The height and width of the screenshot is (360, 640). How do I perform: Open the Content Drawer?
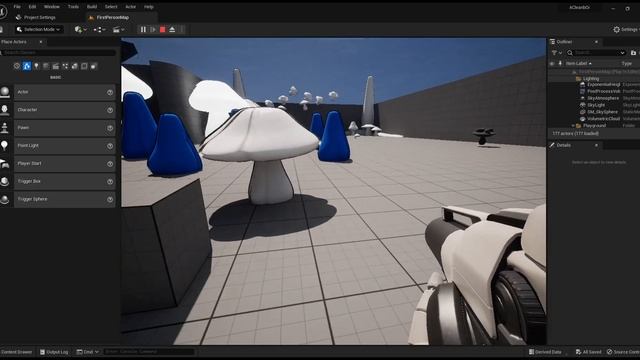pyautogui.click(x=16, y=352)
